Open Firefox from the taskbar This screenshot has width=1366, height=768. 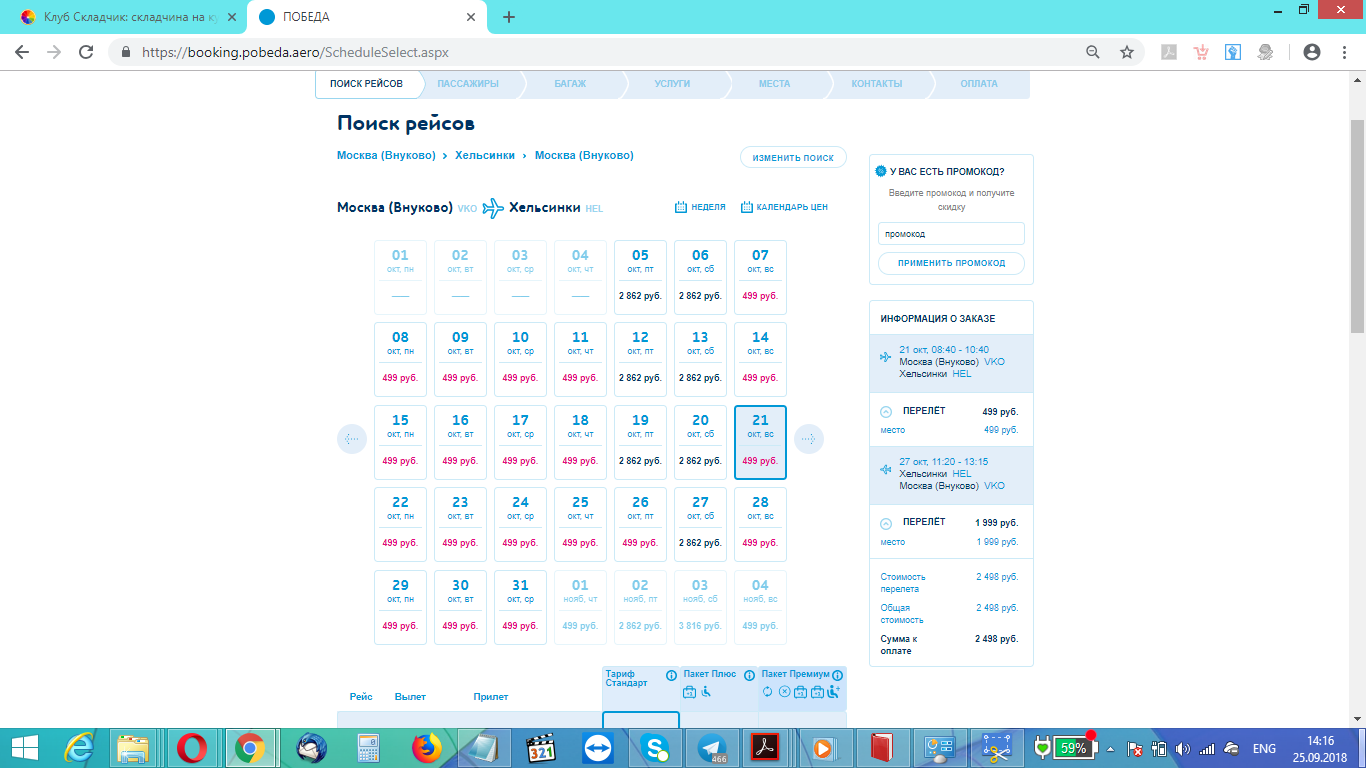coord(427,748)
